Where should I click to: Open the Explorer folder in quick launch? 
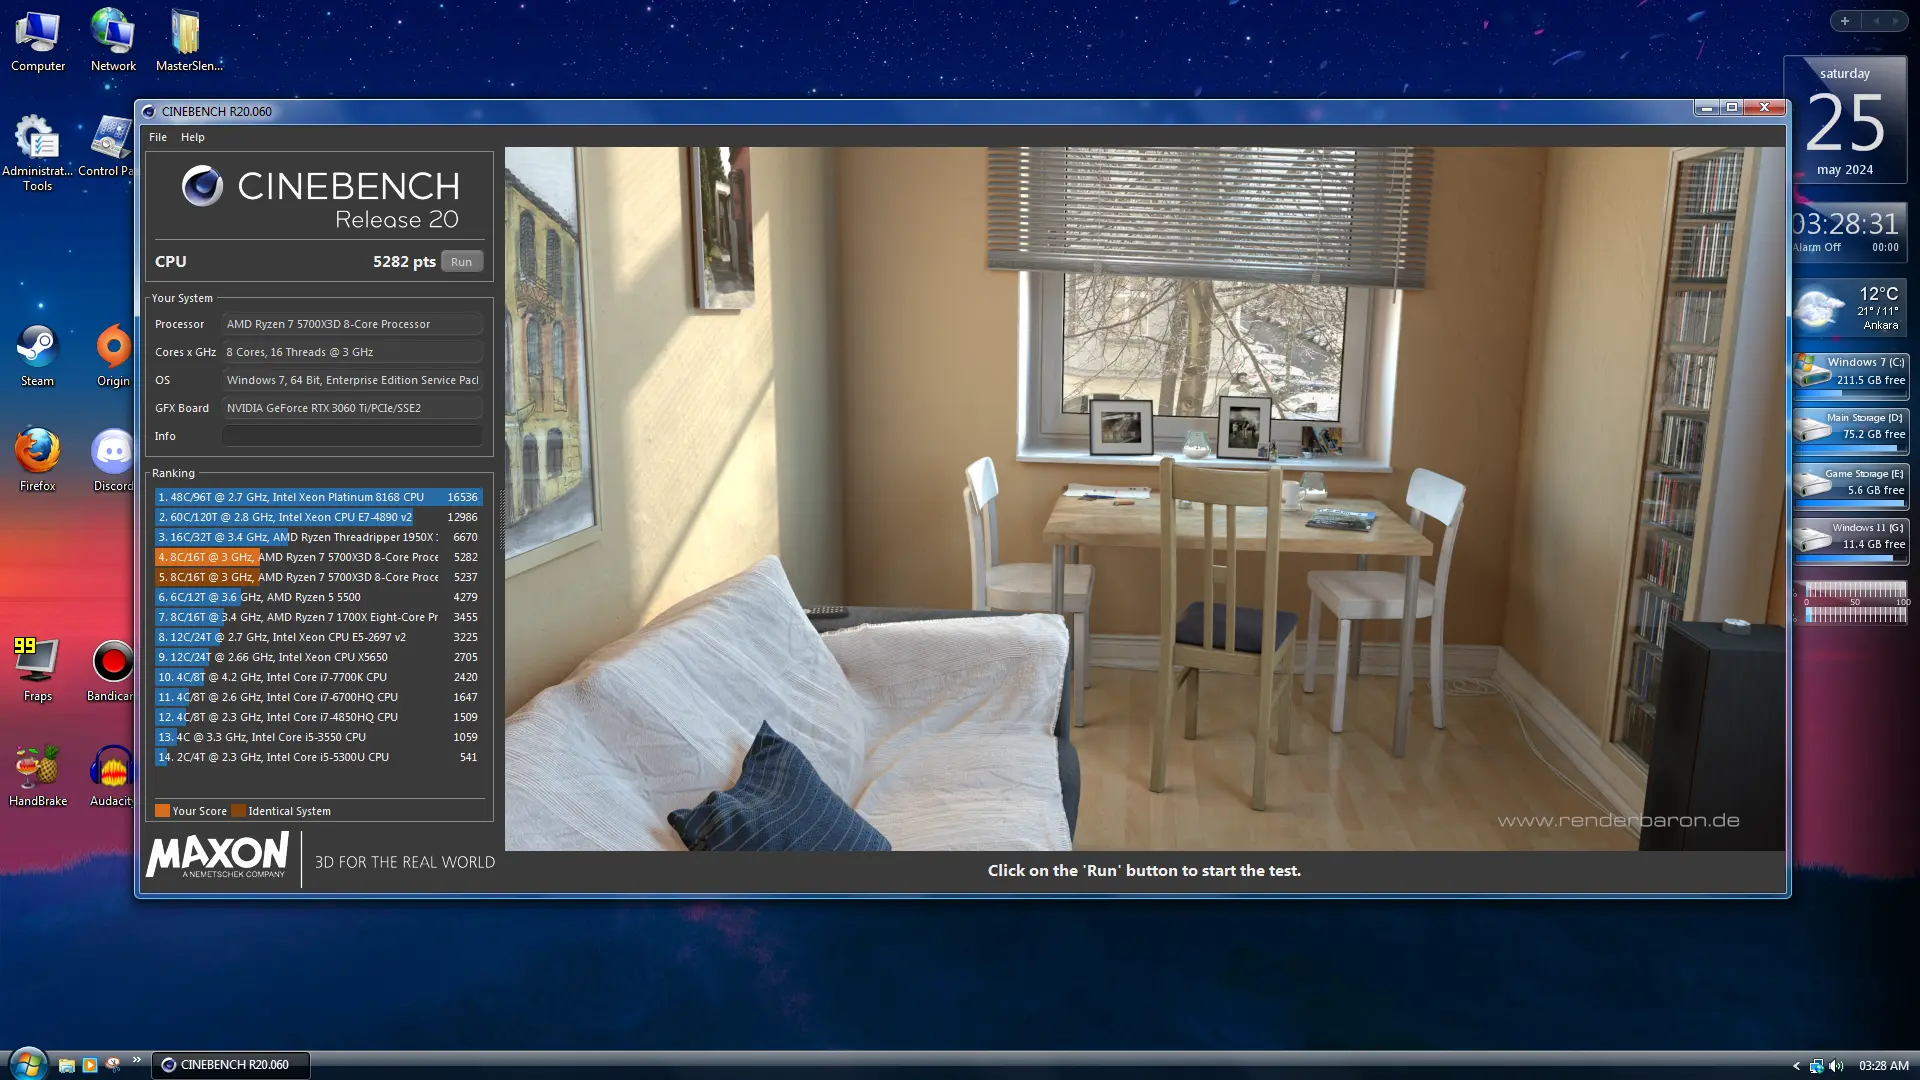pos(66,1065)
